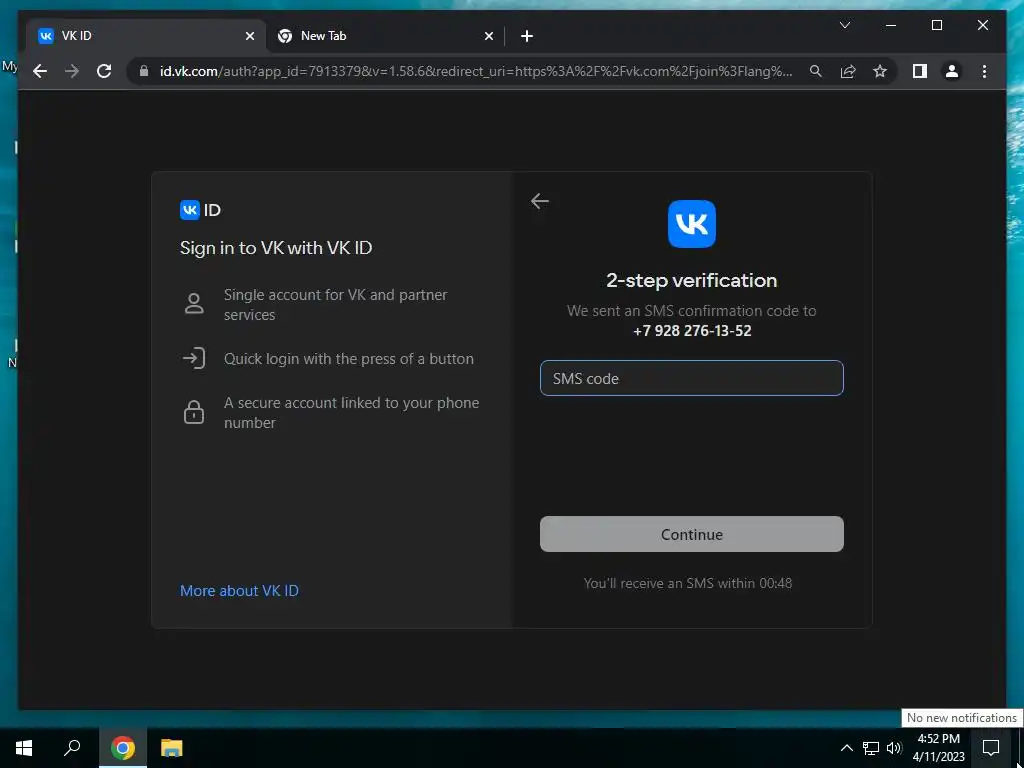Open the Windows Start menu
Image resolution: width=1024 pixels, height=768 pixels.
(x=24, y=747)
